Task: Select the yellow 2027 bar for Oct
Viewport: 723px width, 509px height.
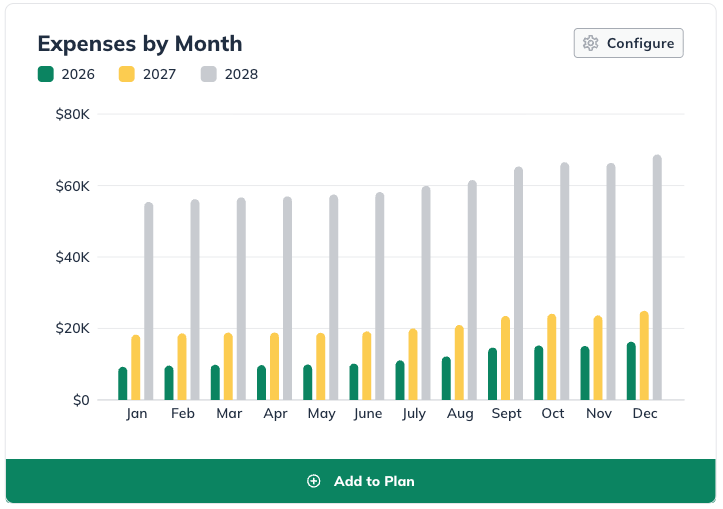Action: coord(551,357)
